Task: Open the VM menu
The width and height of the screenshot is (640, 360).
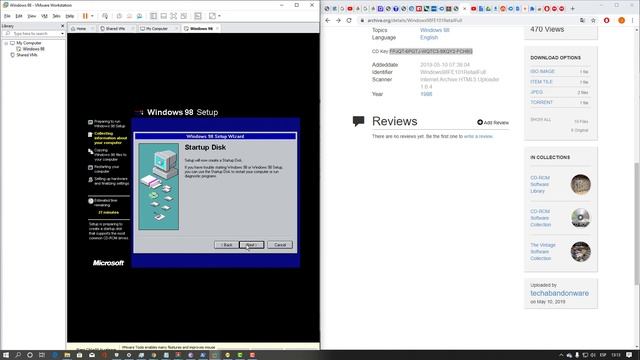Action: [x=44, y=16]
